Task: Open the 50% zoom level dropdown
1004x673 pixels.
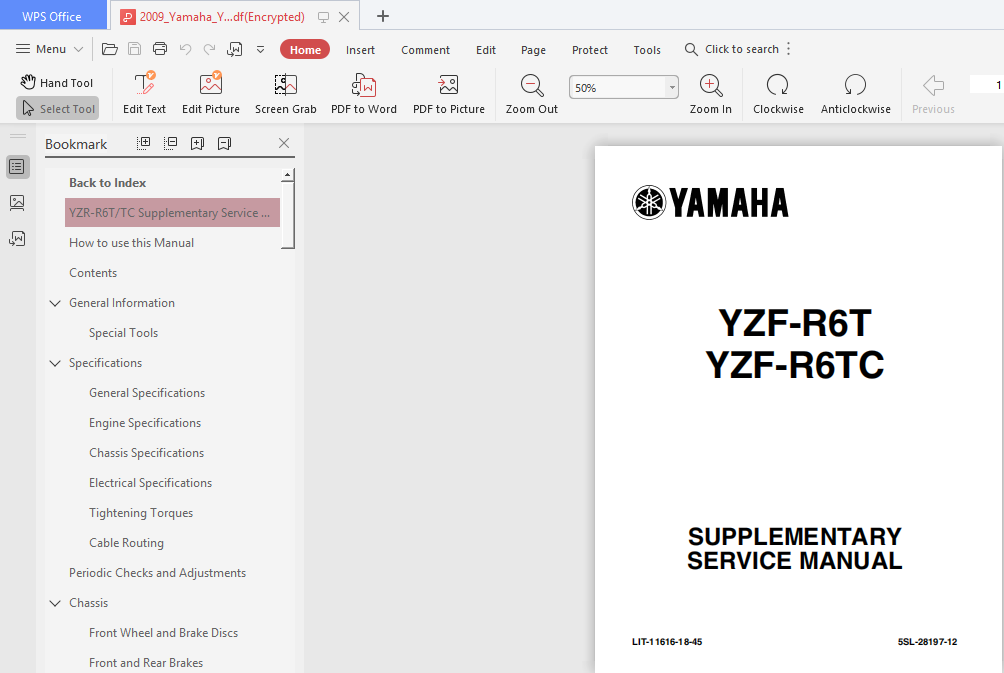Action: [672, 88]
